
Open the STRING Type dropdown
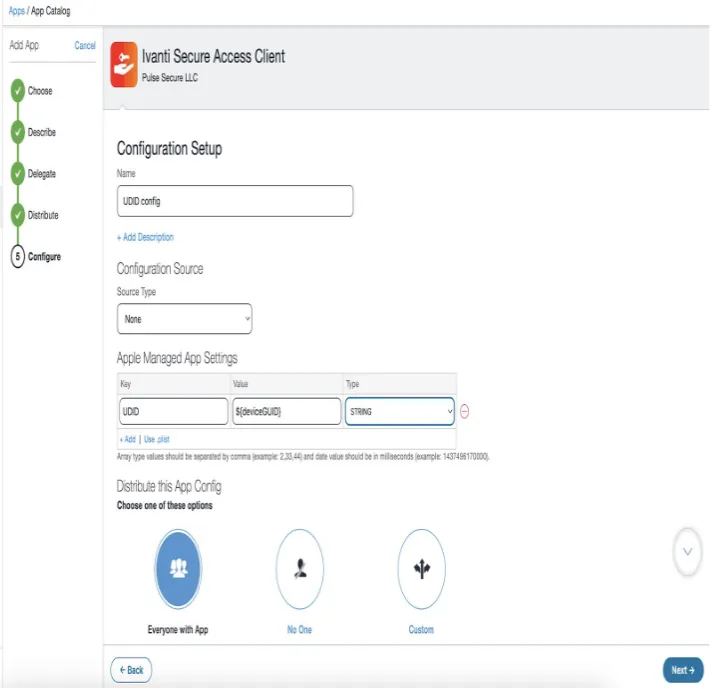pos(400,411)
